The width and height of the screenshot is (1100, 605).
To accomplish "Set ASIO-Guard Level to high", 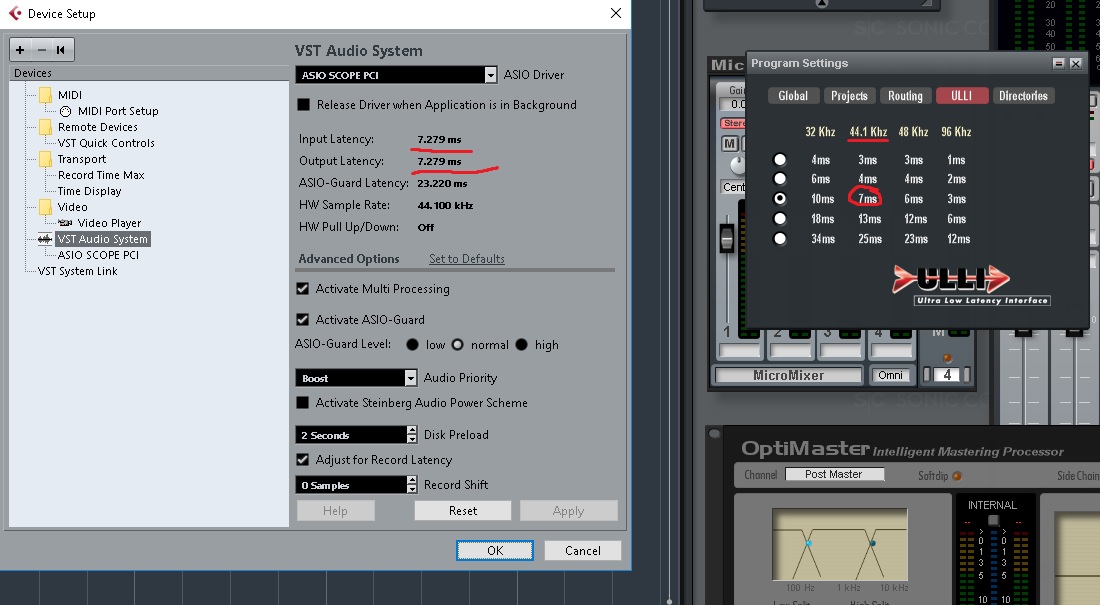I will point(522,345).
